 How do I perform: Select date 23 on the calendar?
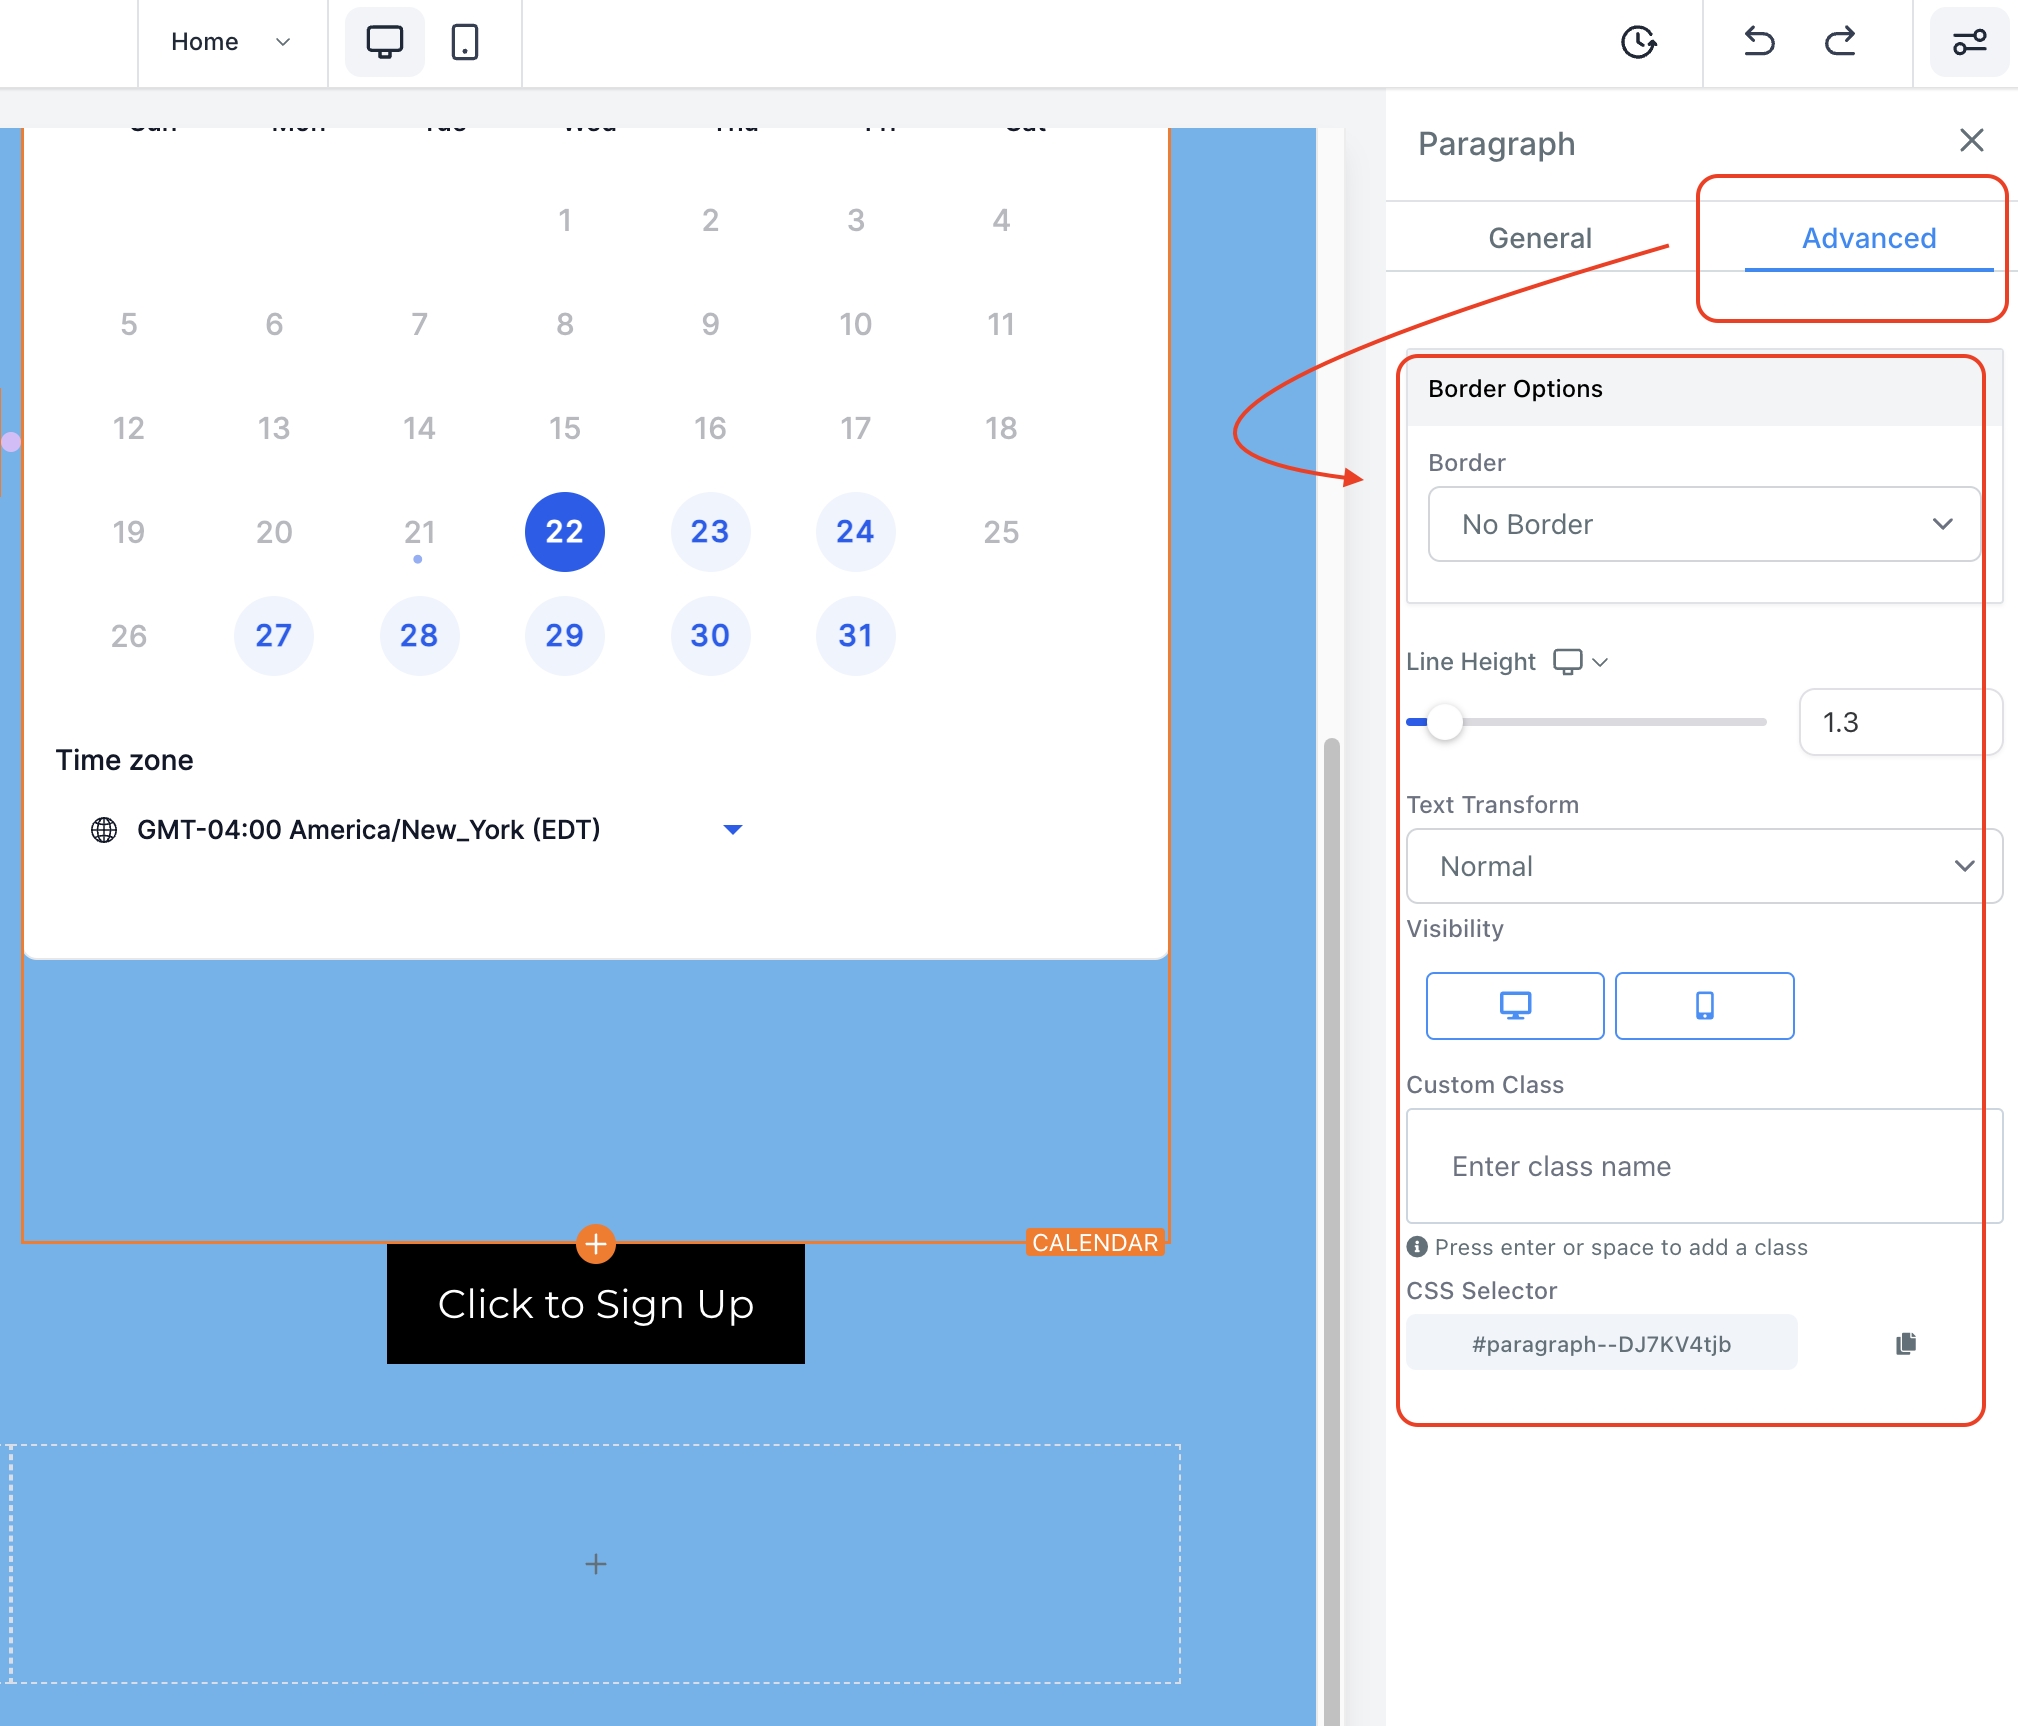(710, 531)
